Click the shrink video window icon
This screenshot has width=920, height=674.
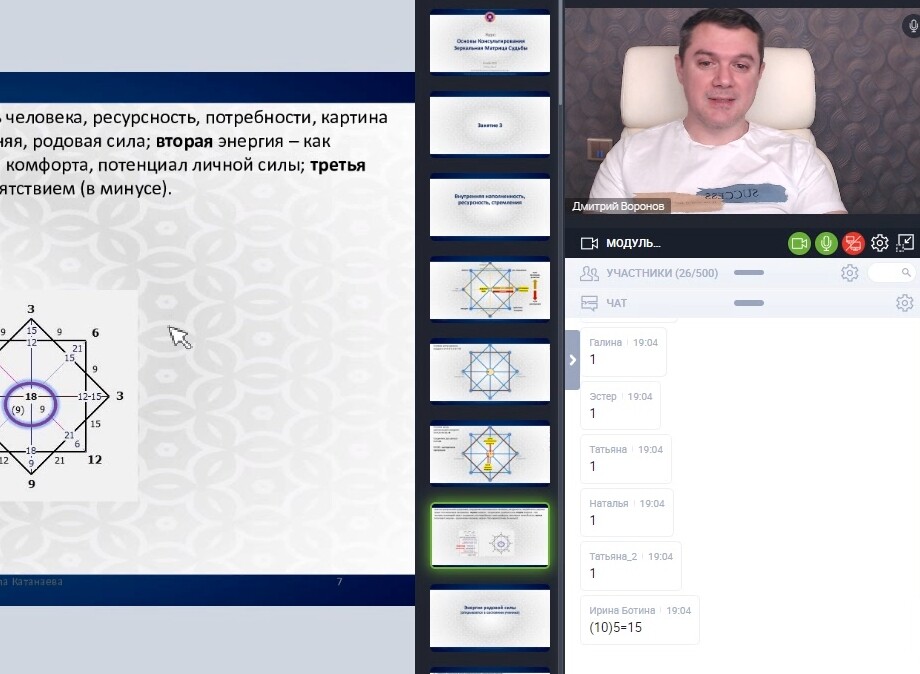[905, 243]
